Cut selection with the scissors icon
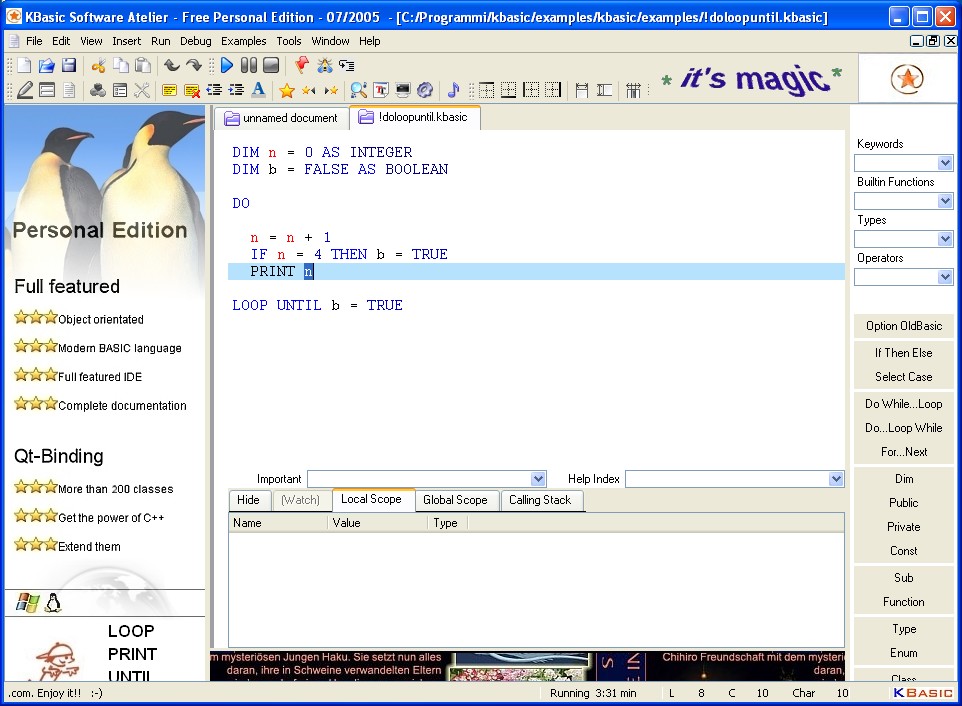This screenshot has width=962, height=706. pos(98,66)
